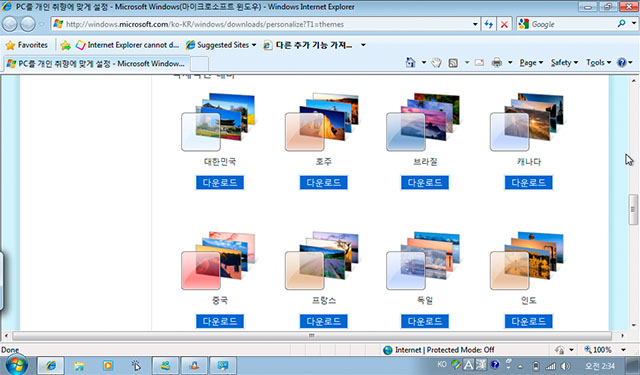Image resolution: width=640 pixels, height=375 pixels.
Task: Expand the Suggested Sites dropdown
Action: 254,45
